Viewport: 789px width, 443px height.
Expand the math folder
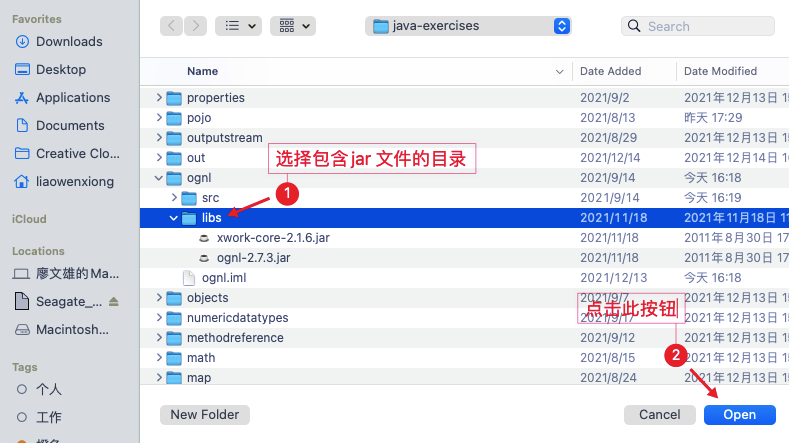(x=159, y=357)
